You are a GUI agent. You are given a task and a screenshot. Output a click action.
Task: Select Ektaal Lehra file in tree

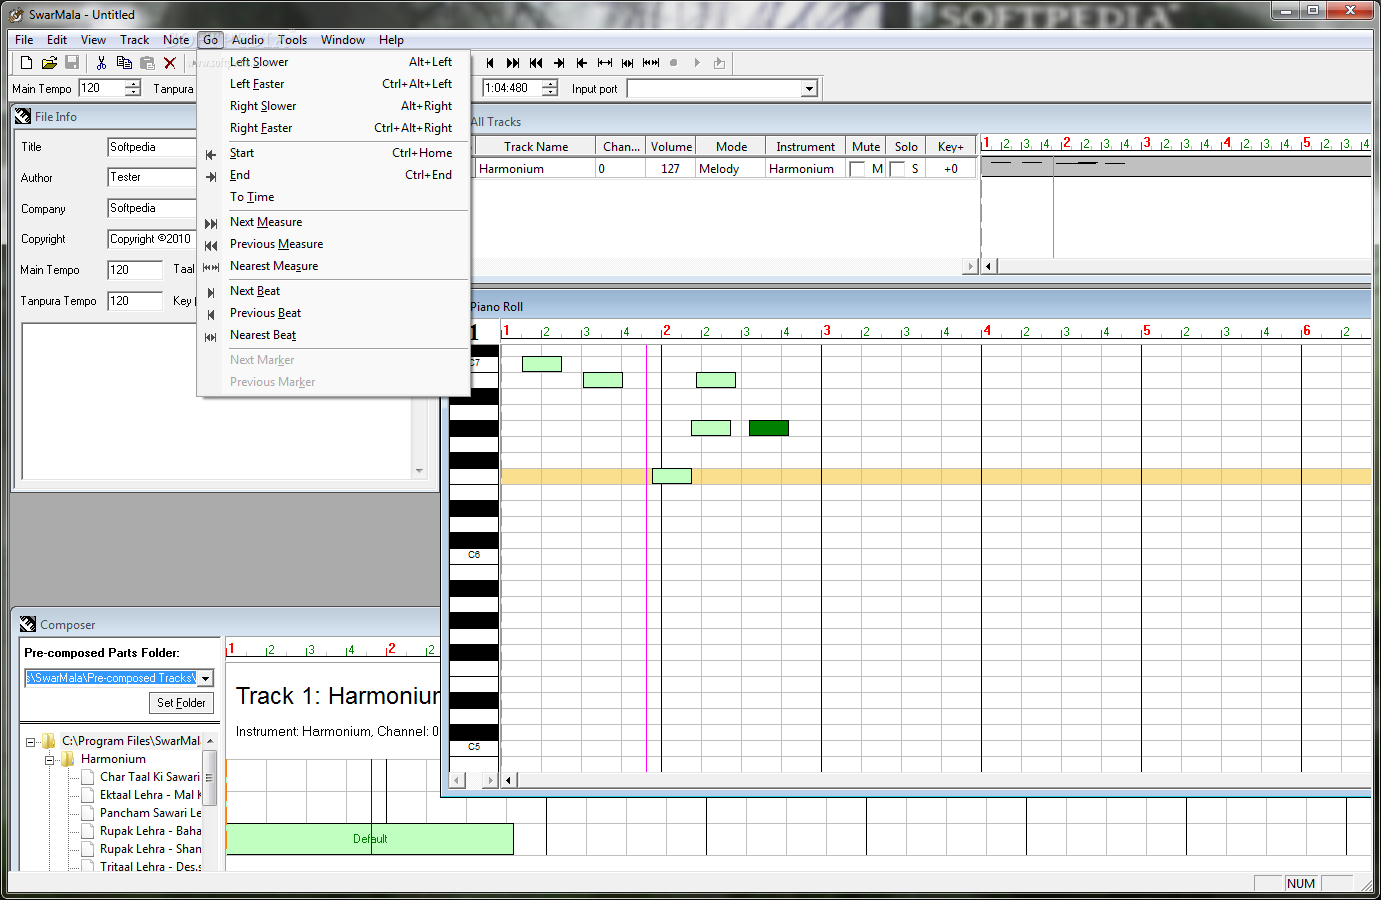click(x=150, y=795)
